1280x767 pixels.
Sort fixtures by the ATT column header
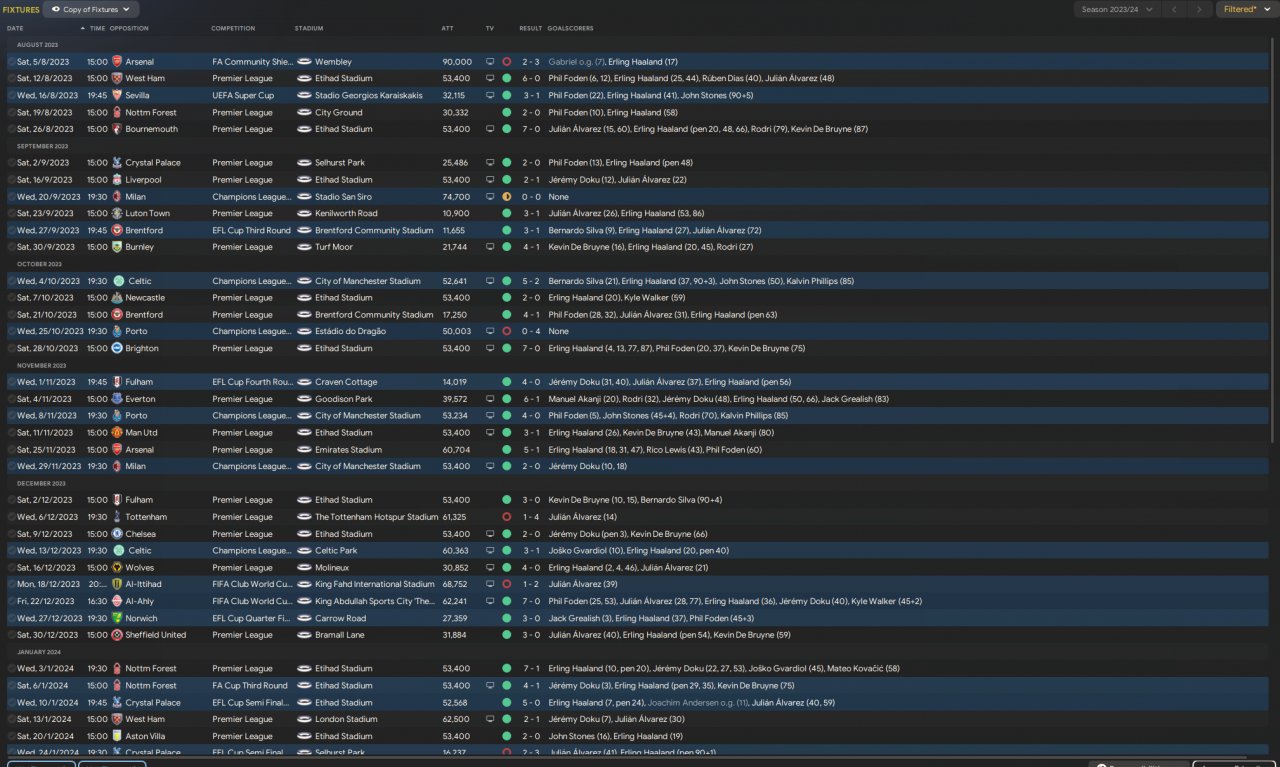[x=448, y=29]
